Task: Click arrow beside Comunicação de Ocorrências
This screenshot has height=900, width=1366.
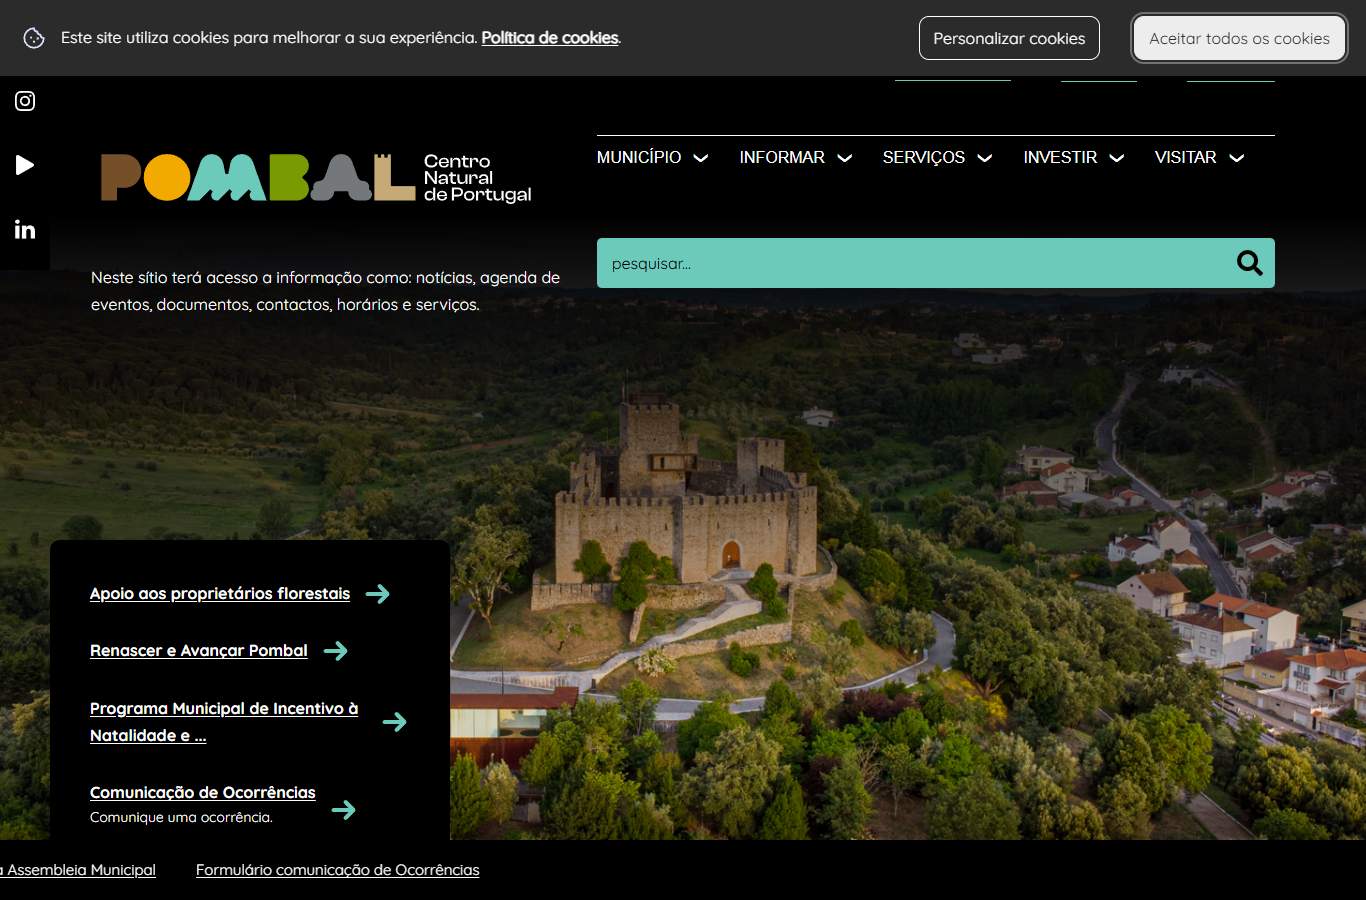Action: coord(344,809)
